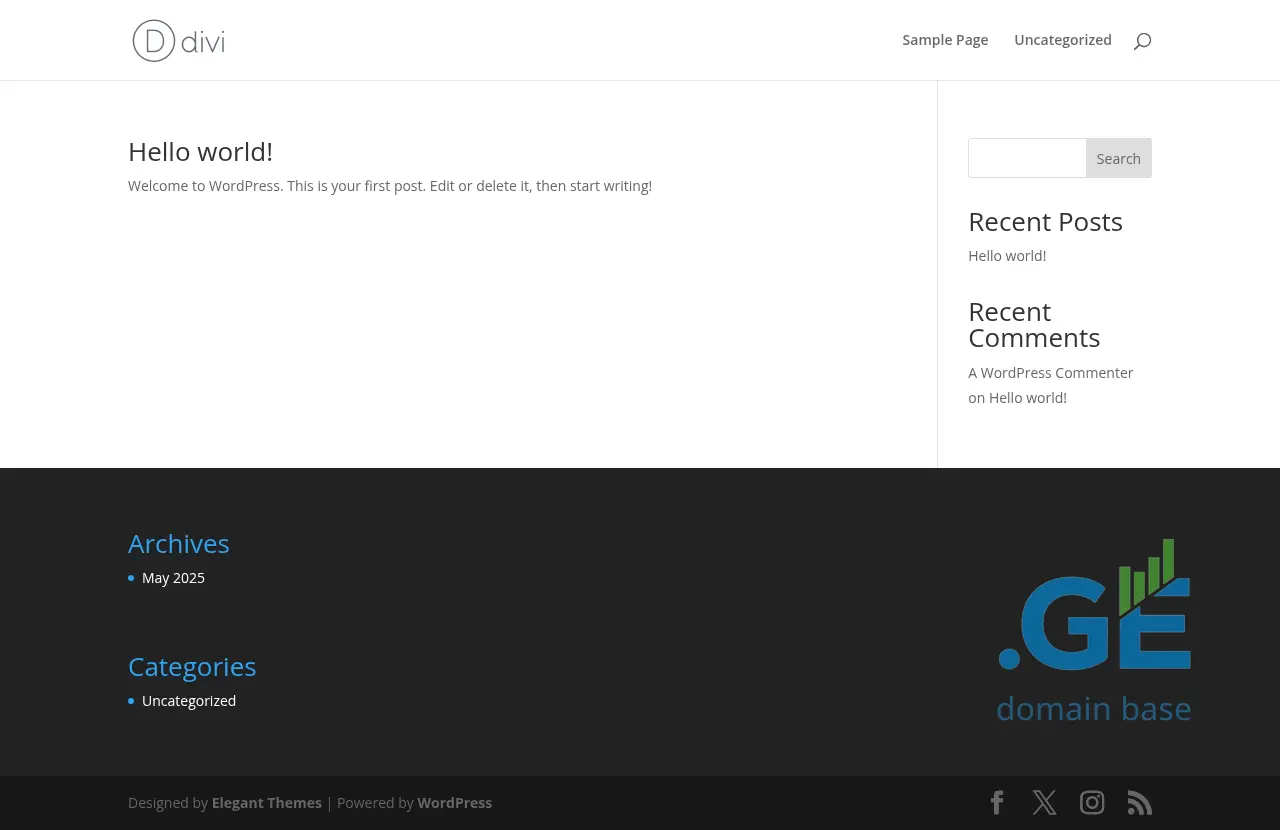
Task: Click the Welcome to WordPress excerpt text
Action: pos(390,186)
